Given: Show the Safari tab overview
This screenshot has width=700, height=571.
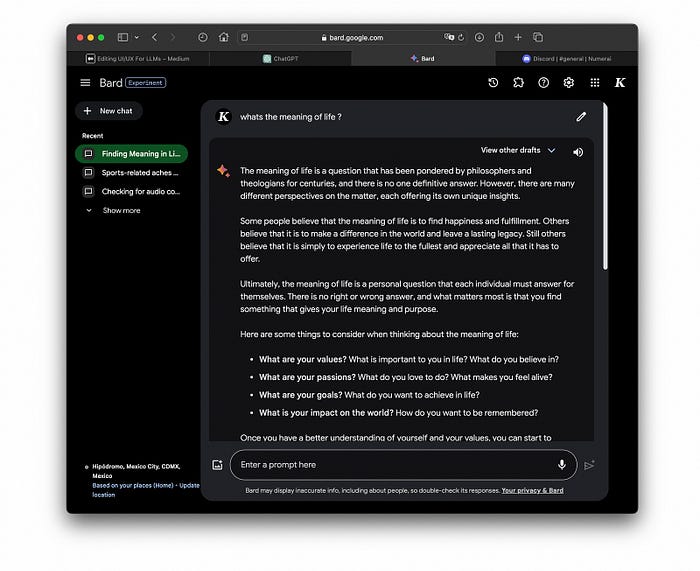Looking at the screenshot, I should [538, 38].
